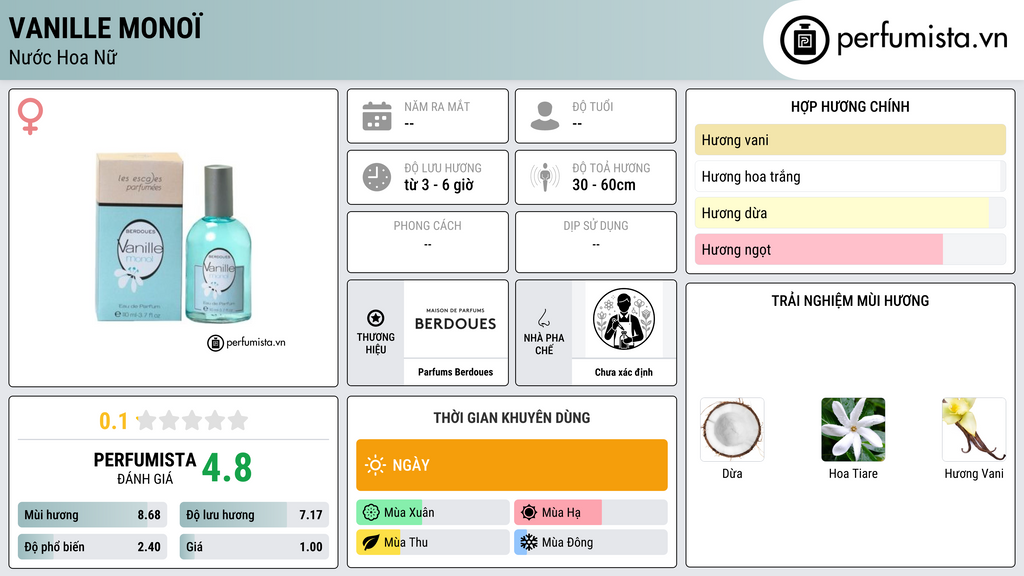Click the flower icon for Mùa Xuân

tap(371, 513)
